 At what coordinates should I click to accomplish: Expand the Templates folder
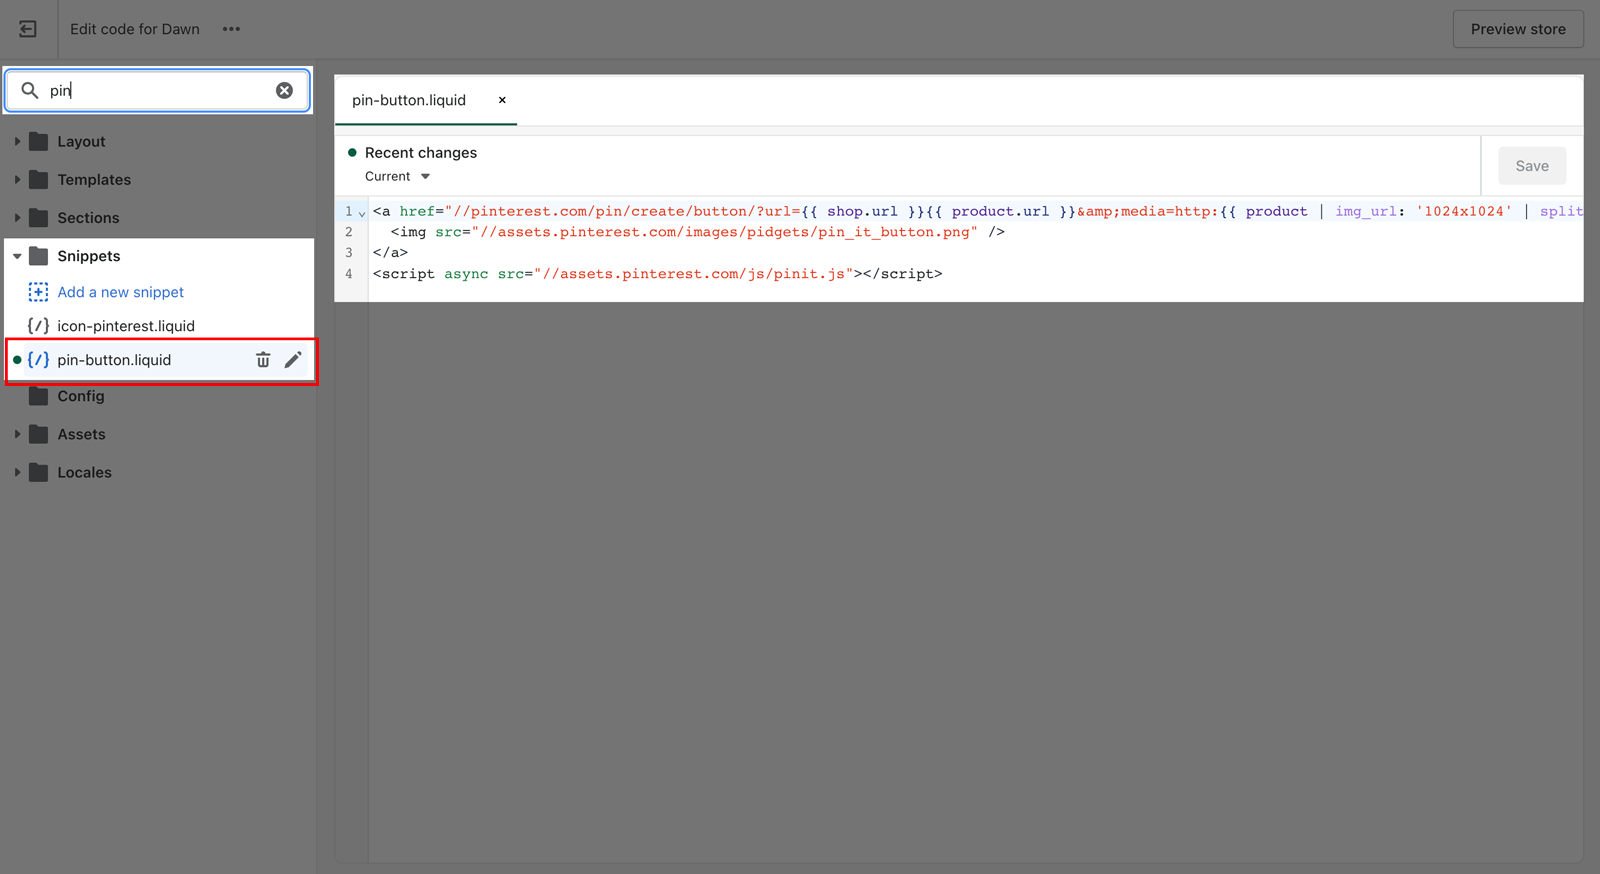click(18, 180)
